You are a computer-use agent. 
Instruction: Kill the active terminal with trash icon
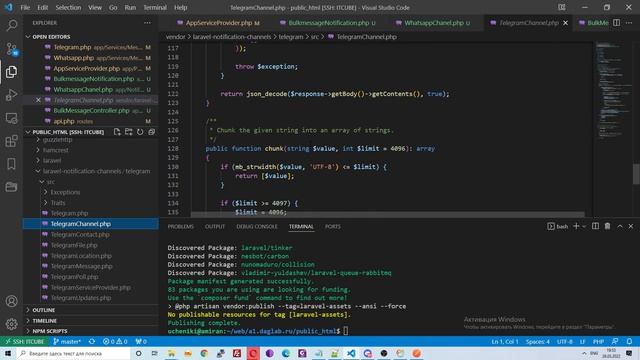click(x=607, y=226)
